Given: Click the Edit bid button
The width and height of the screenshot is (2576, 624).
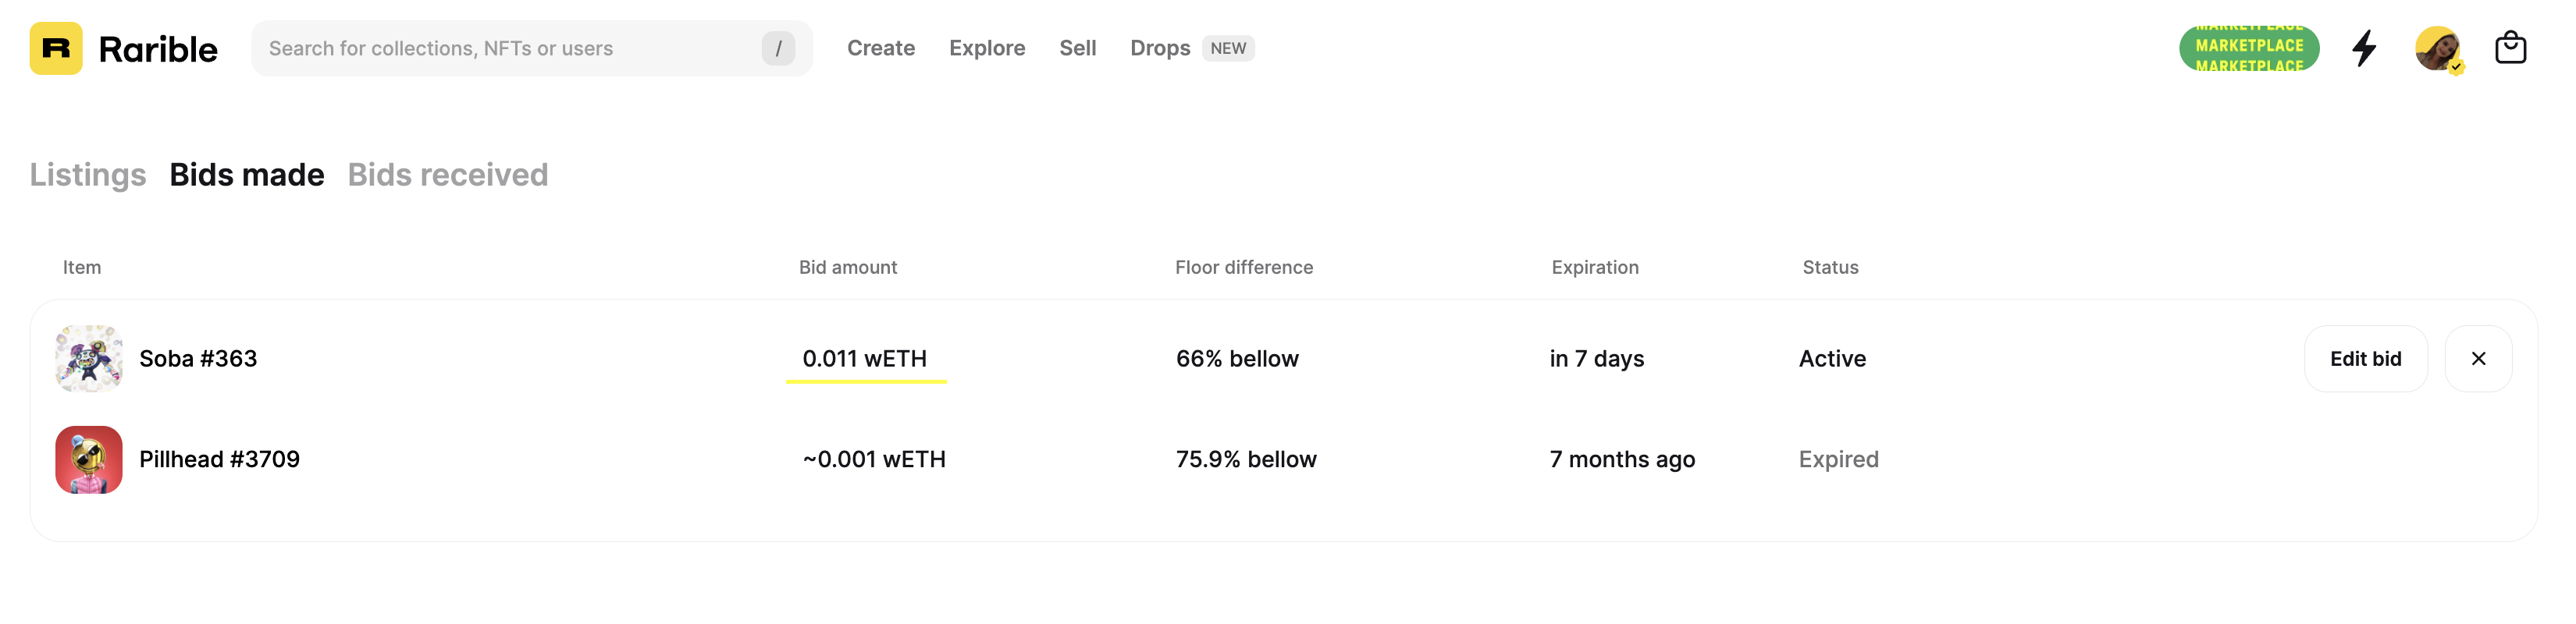Looking at the screenshot, I should (2365, 358).
